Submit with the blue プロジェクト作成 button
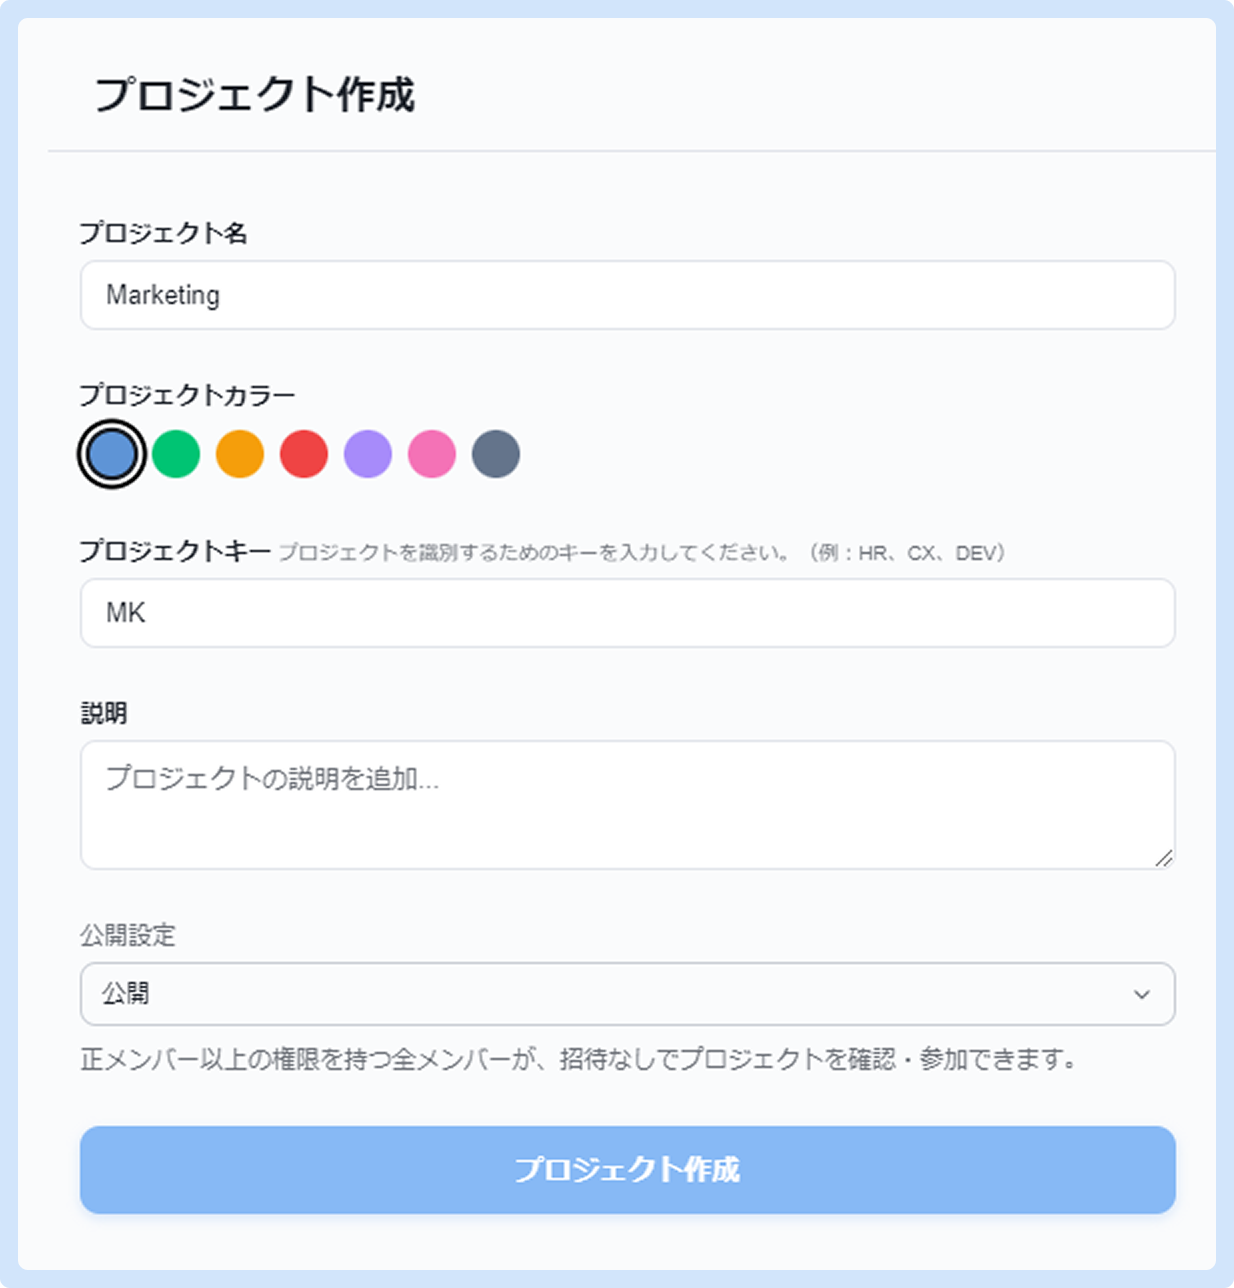Image resolution: width=1234 pixels, height=1288 pixels. (627, 1170)
